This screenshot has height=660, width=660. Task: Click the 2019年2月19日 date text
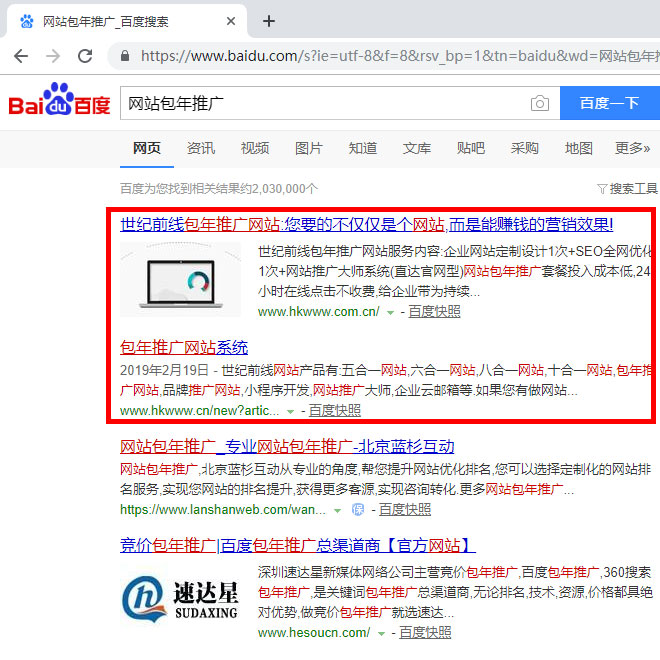[164, 370]
